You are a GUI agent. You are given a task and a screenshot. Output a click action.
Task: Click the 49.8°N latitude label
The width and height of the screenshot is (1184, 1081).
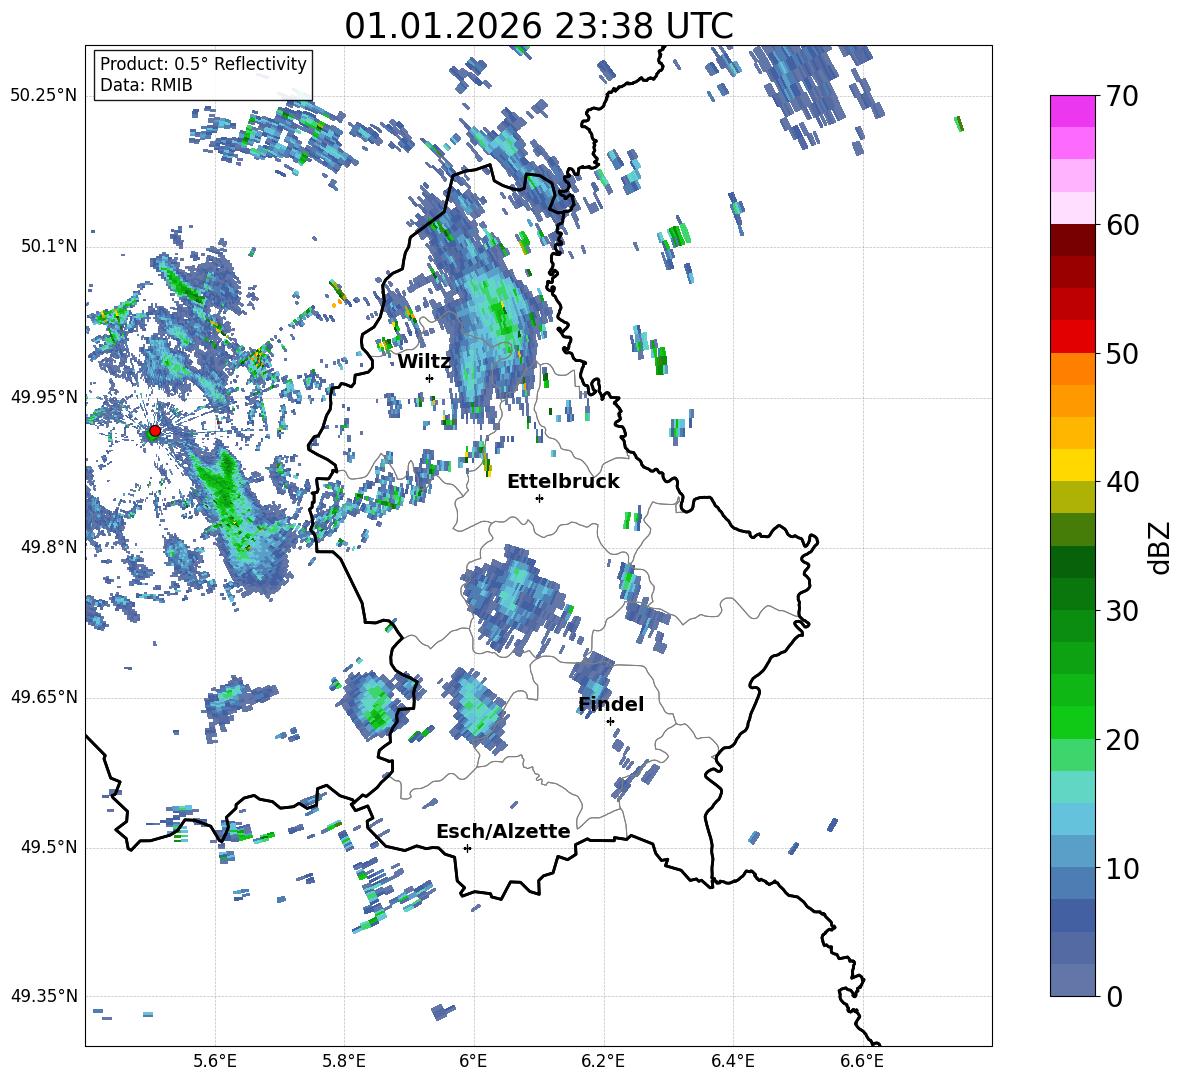pos(48,547)
